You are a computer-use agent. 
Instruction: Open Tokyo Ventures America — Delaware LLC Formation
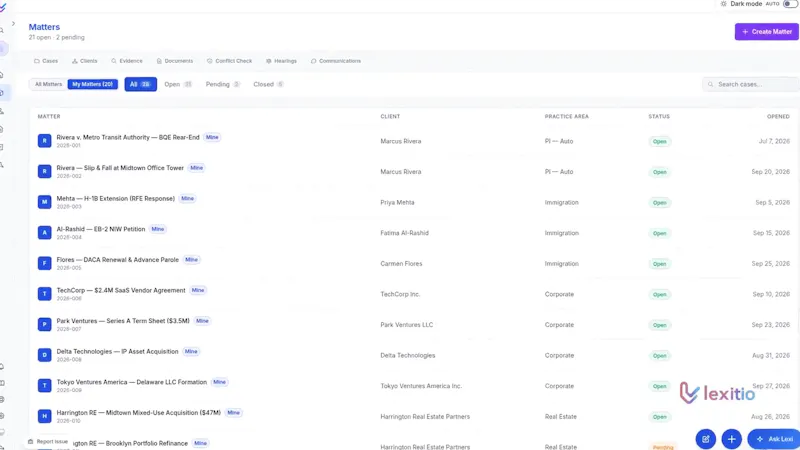[132, 382]
